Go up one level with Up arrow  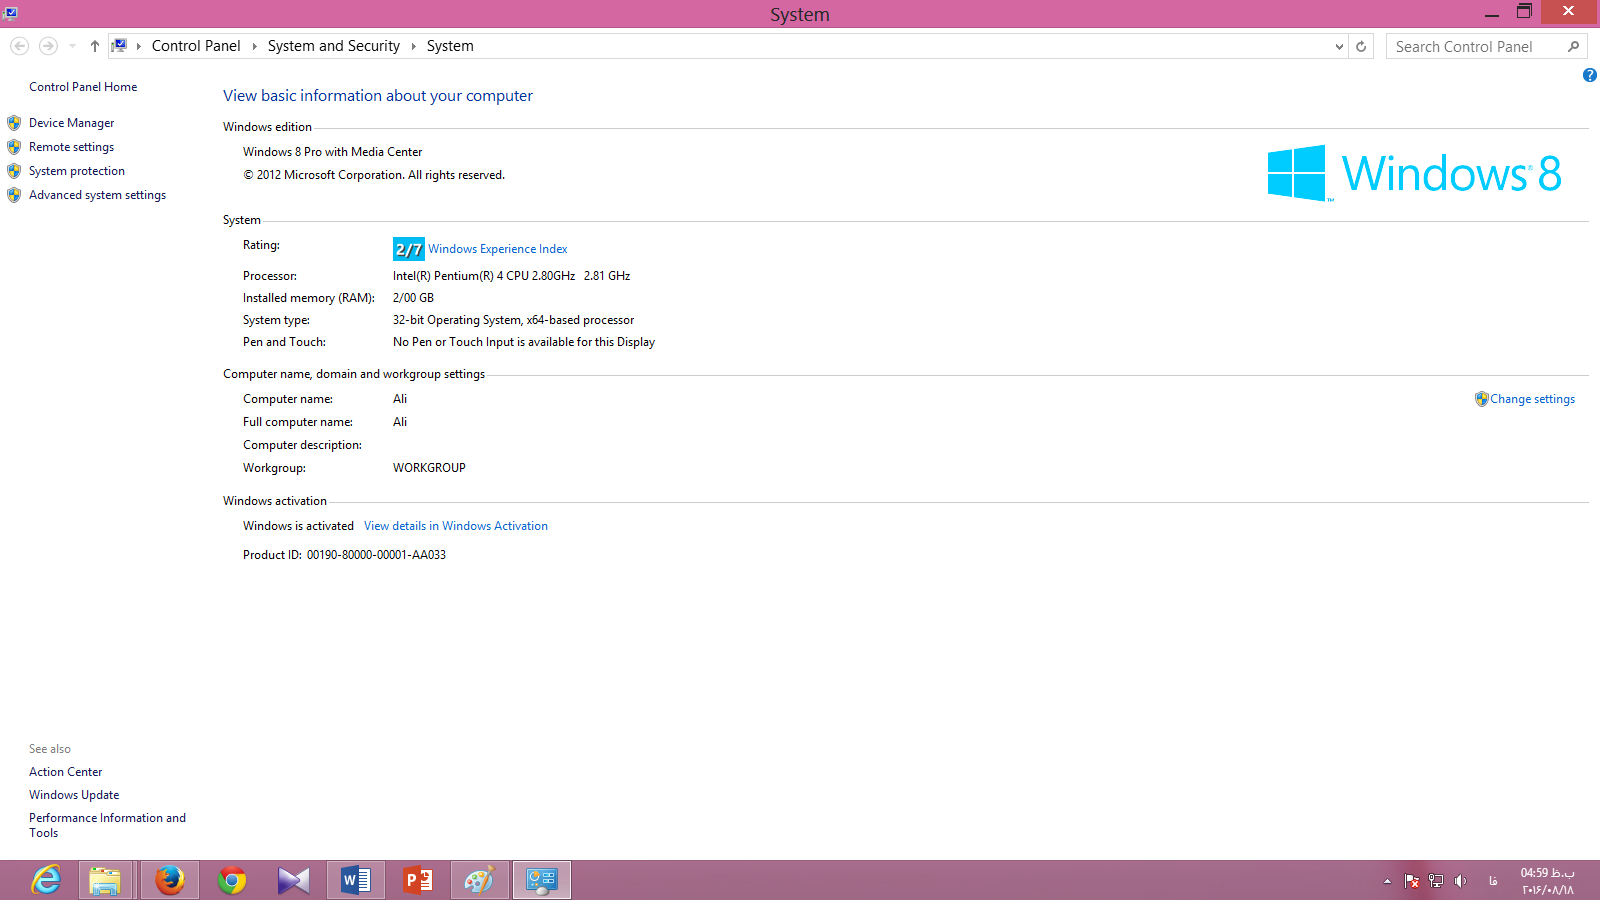pos(94,46)
